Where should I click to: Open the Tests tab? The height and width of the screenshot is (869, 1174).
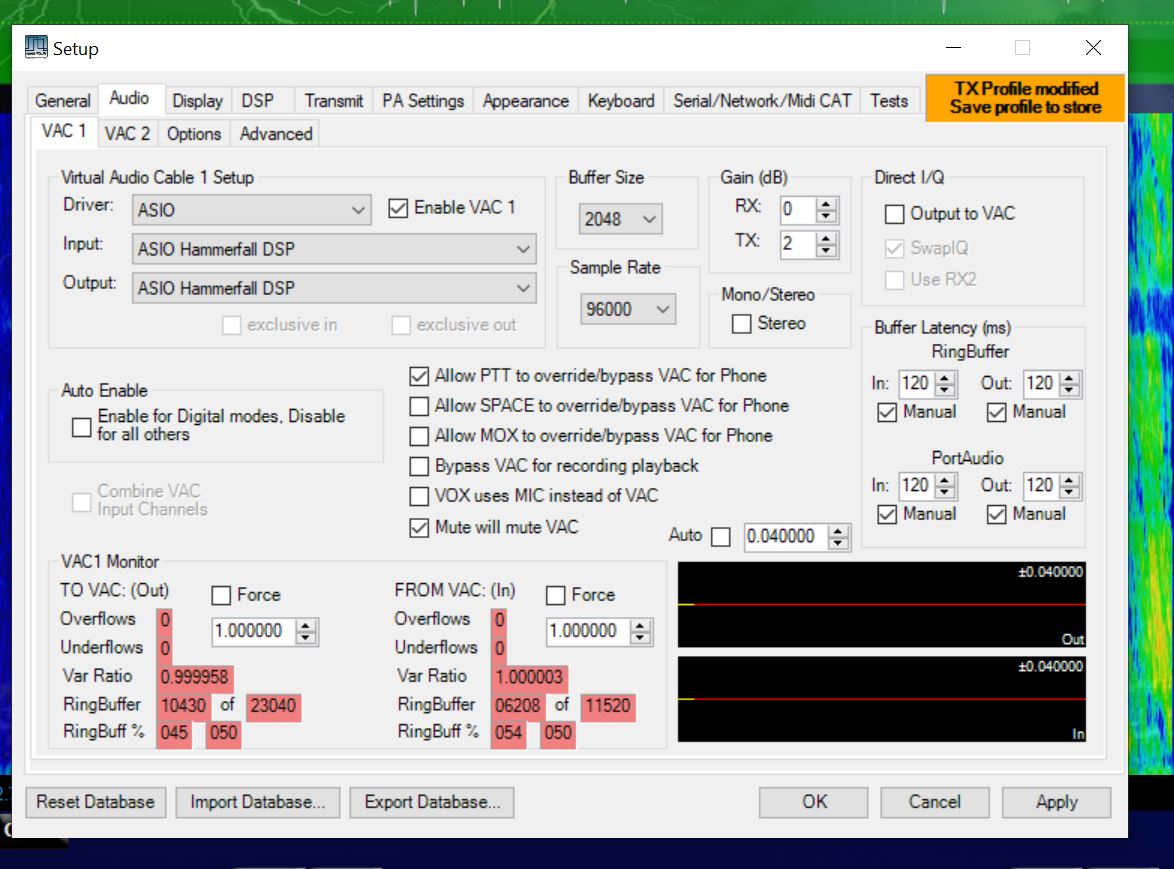tap(889, 100)
